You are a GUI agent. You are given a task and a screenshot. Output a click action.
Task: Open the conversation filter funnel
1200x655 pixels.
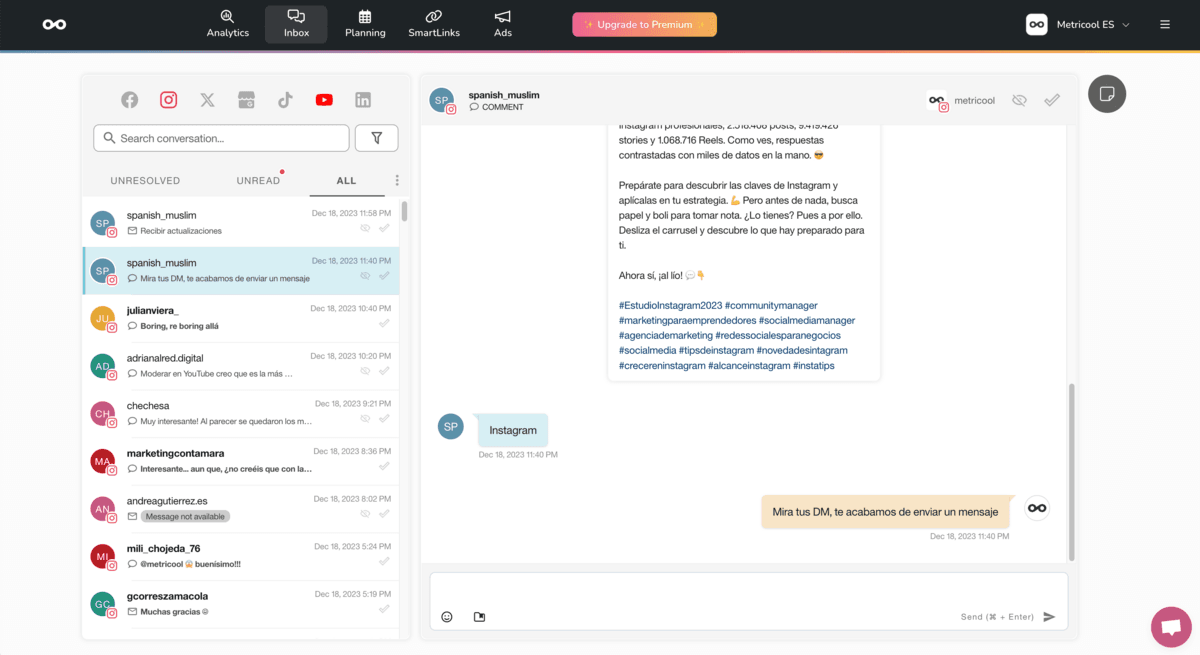(x=376, y=137)
